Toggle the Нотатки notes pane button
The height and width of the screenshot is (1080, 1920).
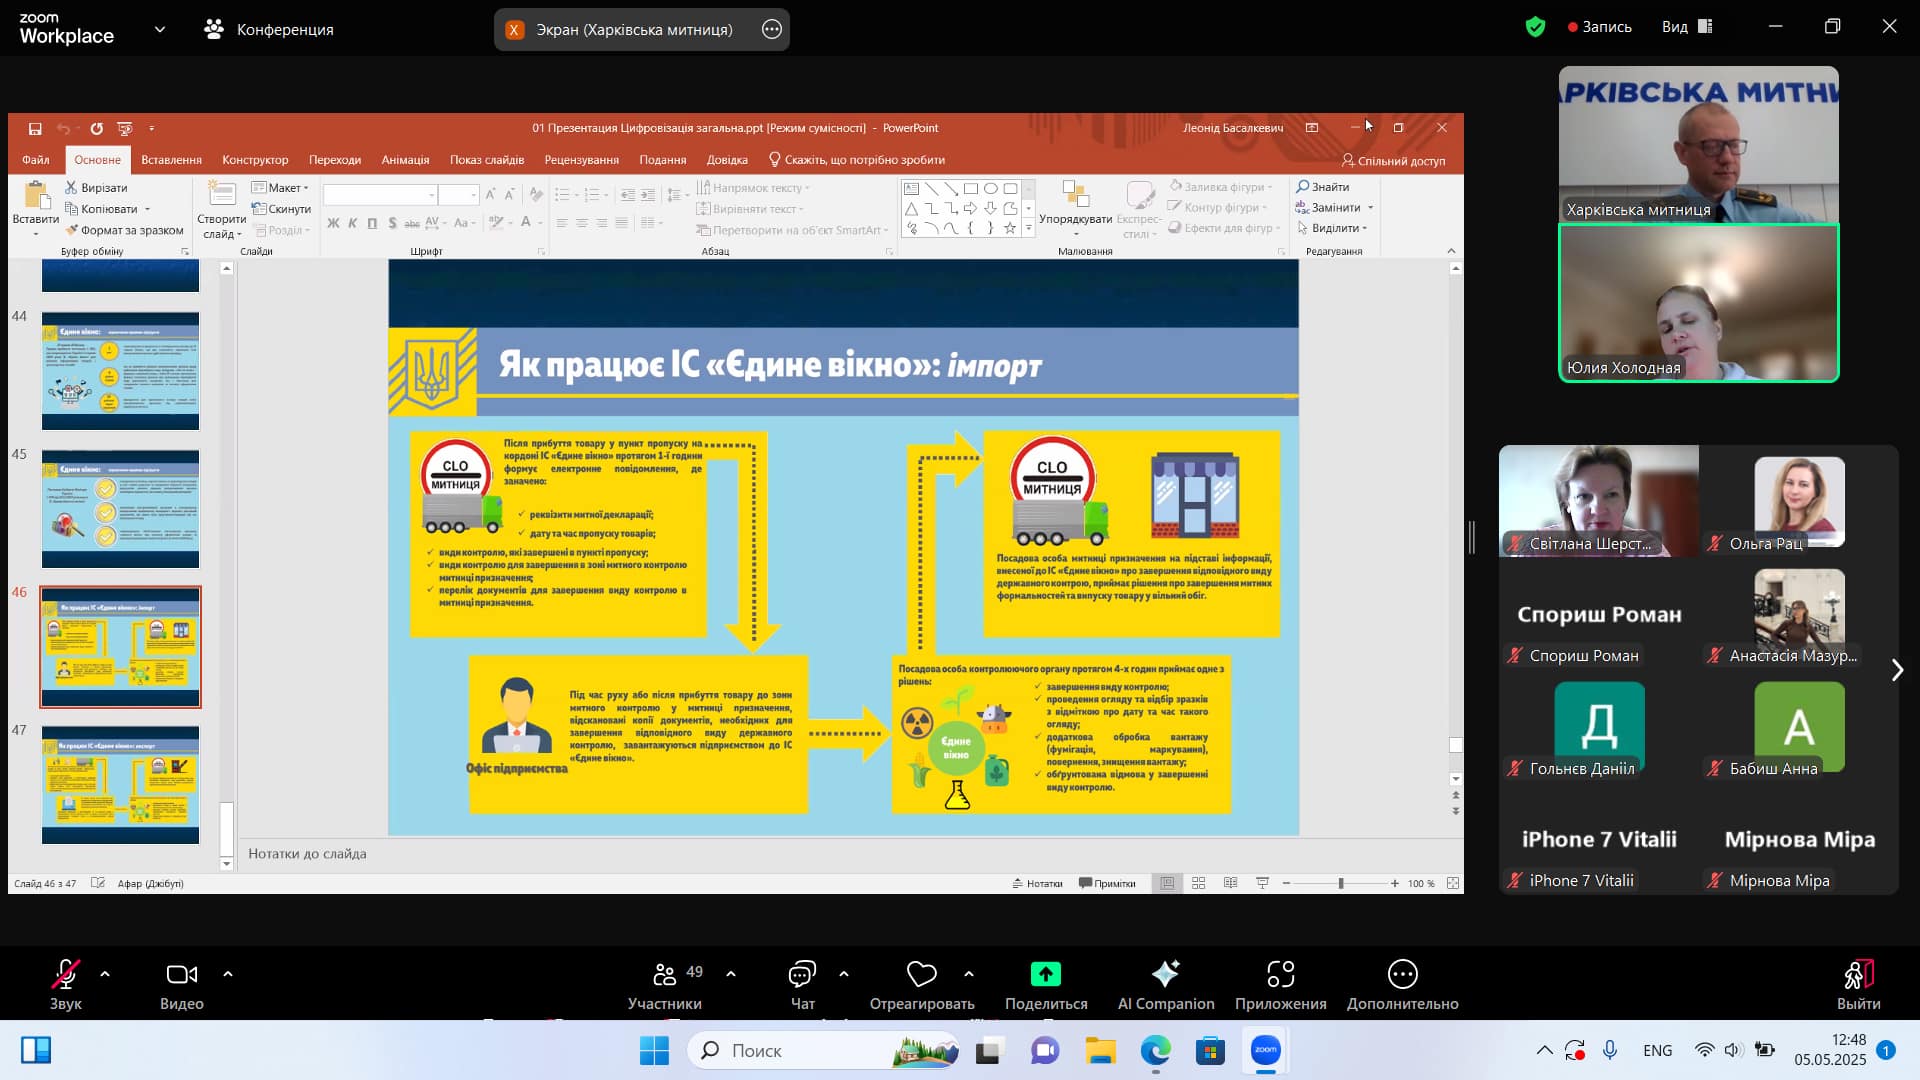click(x=1037, y=884)
